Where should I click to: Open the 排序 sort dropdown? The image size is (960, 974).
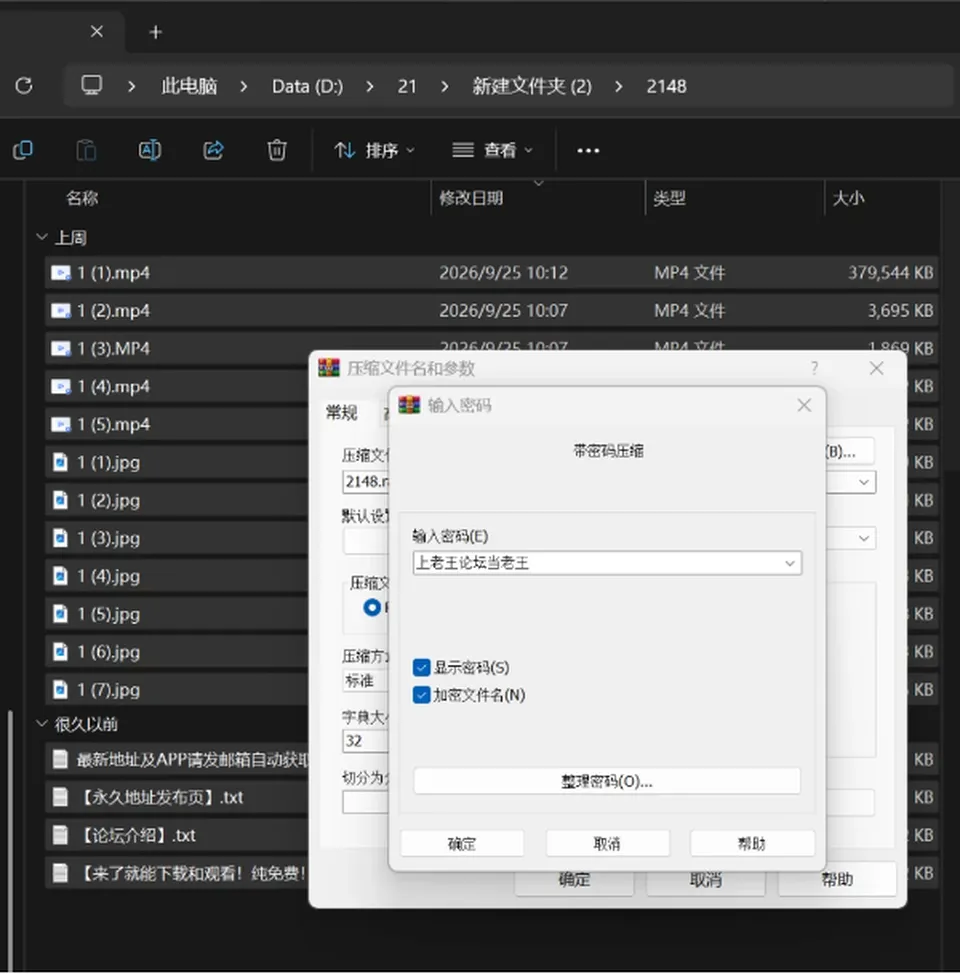(374, 150)
